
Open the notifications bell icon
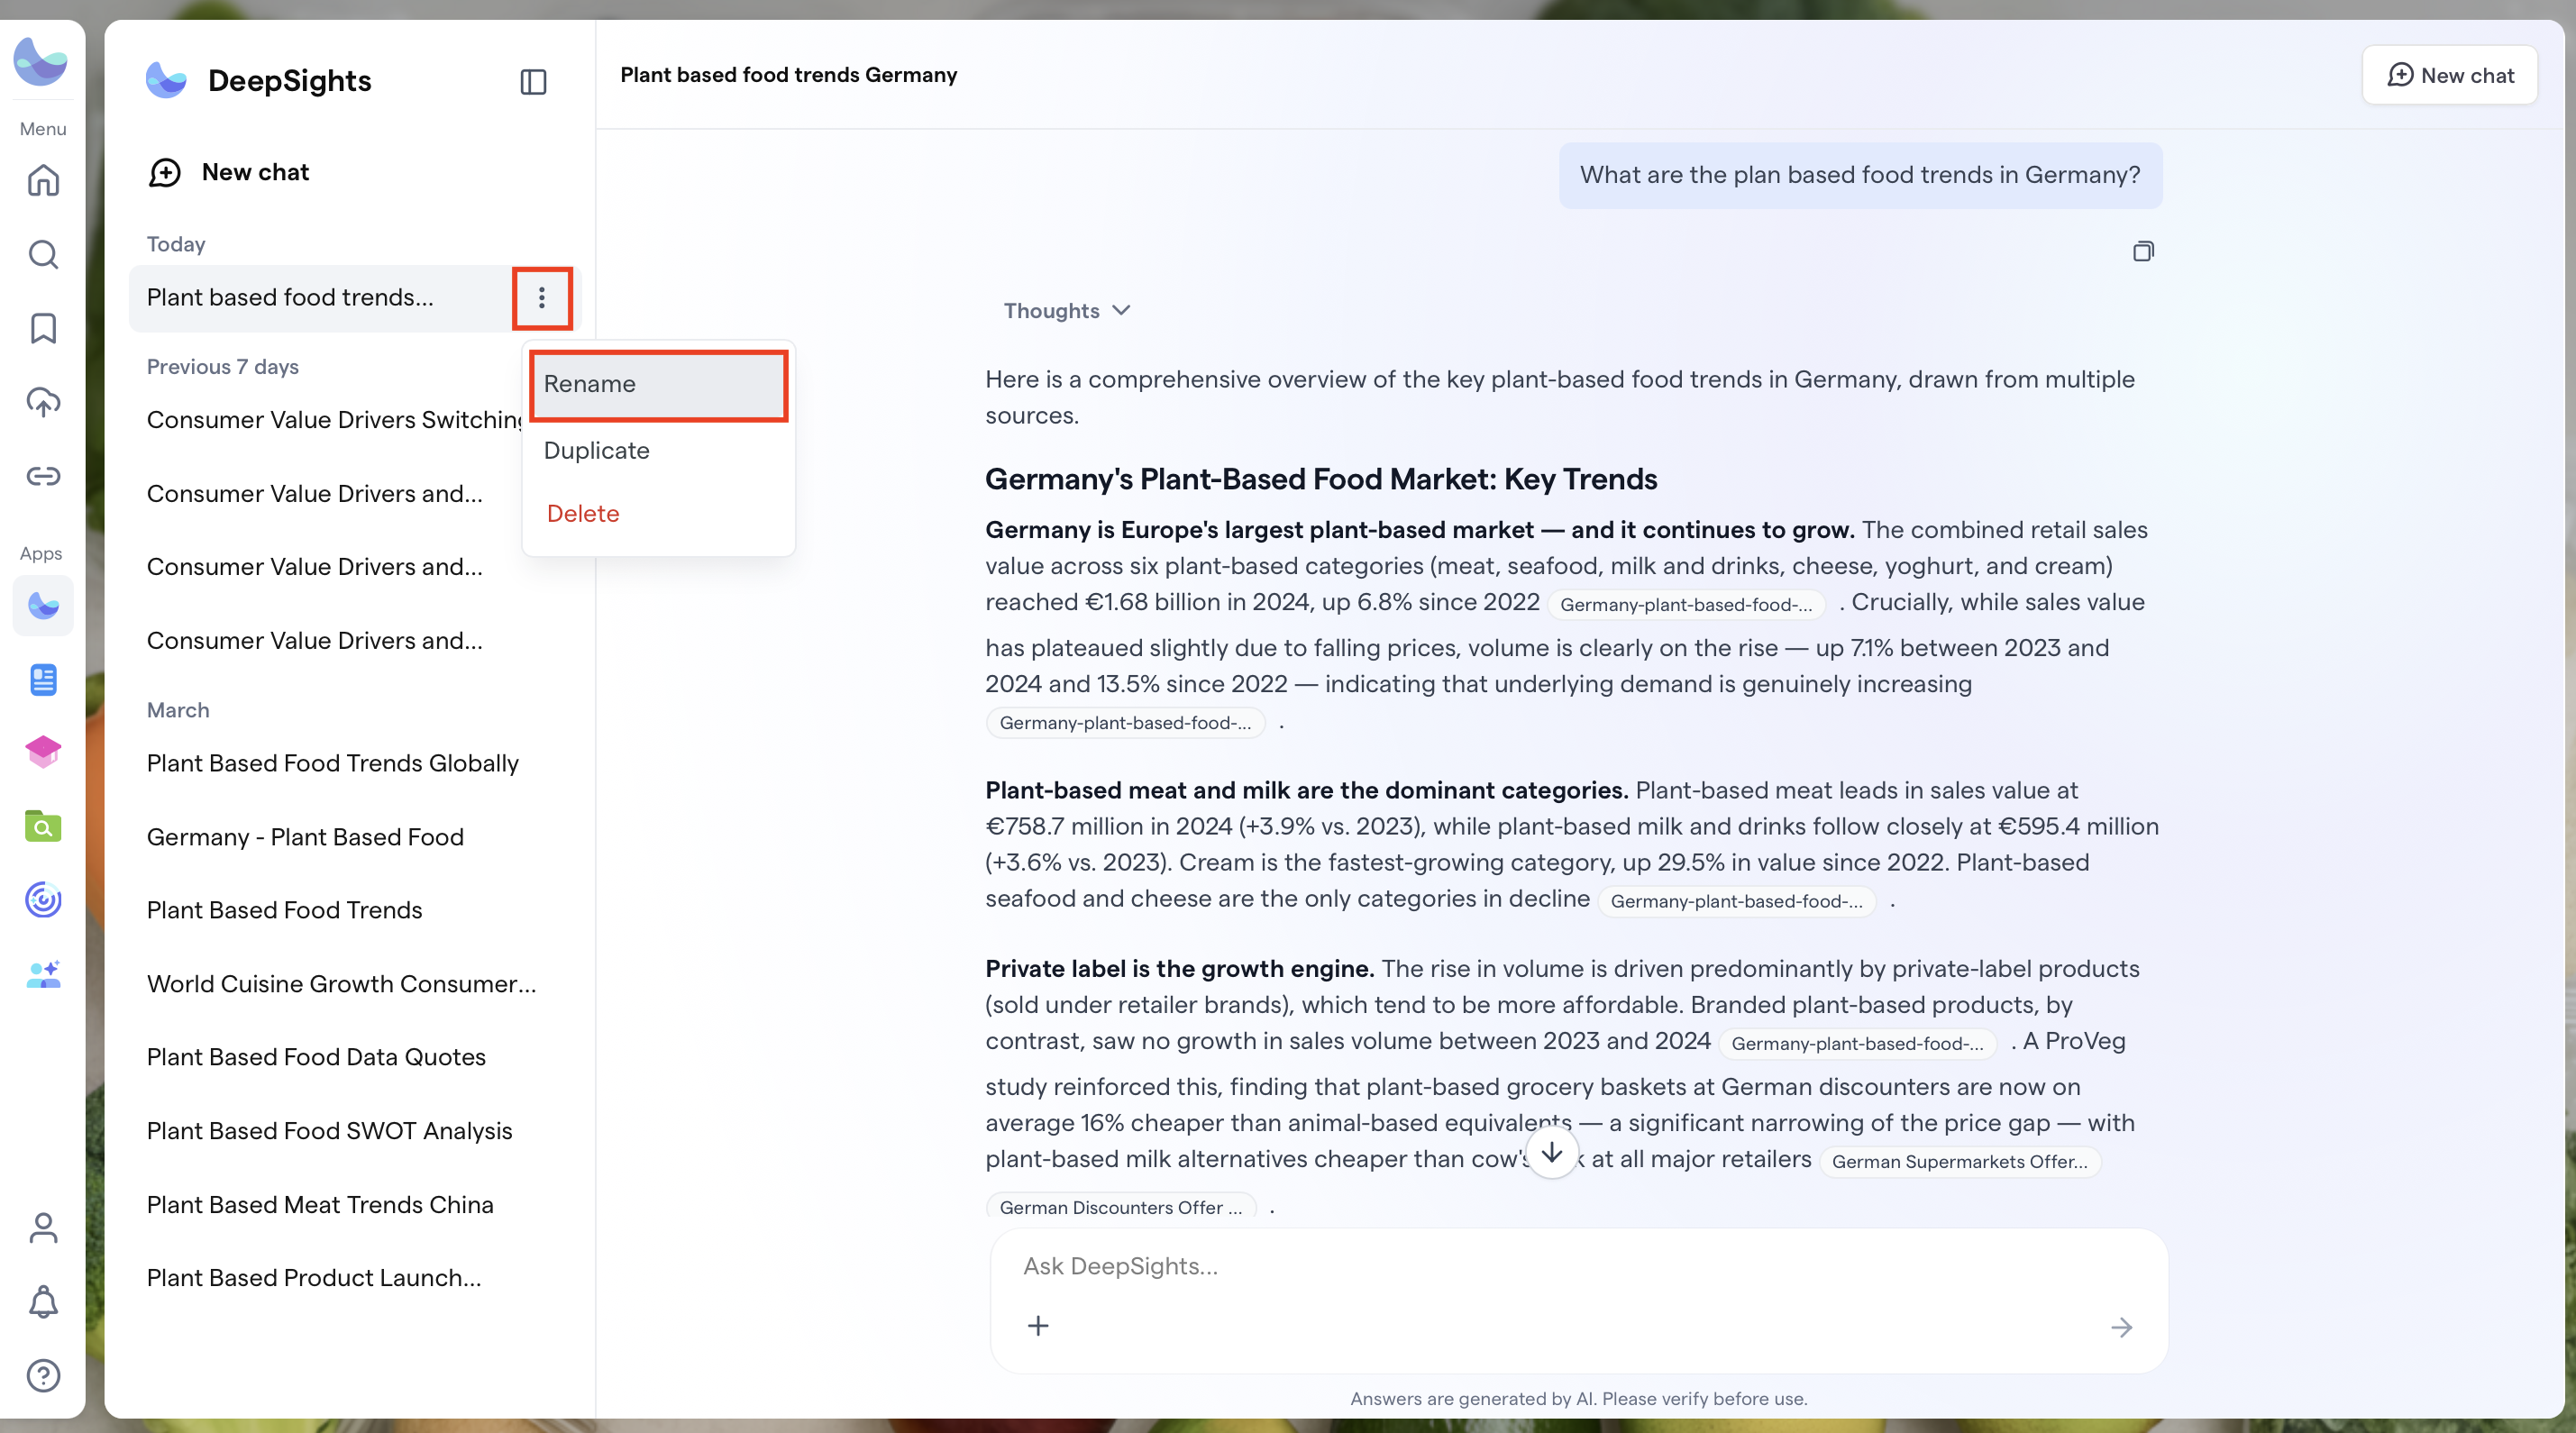43,1302
